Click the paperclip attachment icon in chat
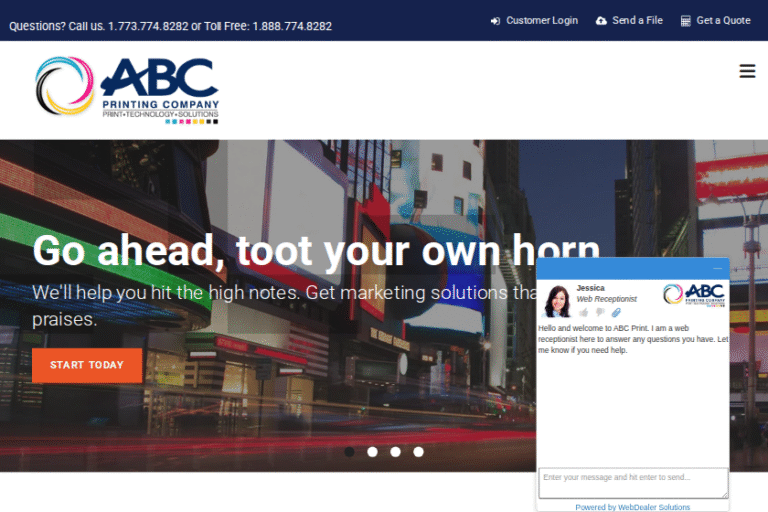This screenshot has width=768, height=512. pyautogui.click(x=616, y=312)
